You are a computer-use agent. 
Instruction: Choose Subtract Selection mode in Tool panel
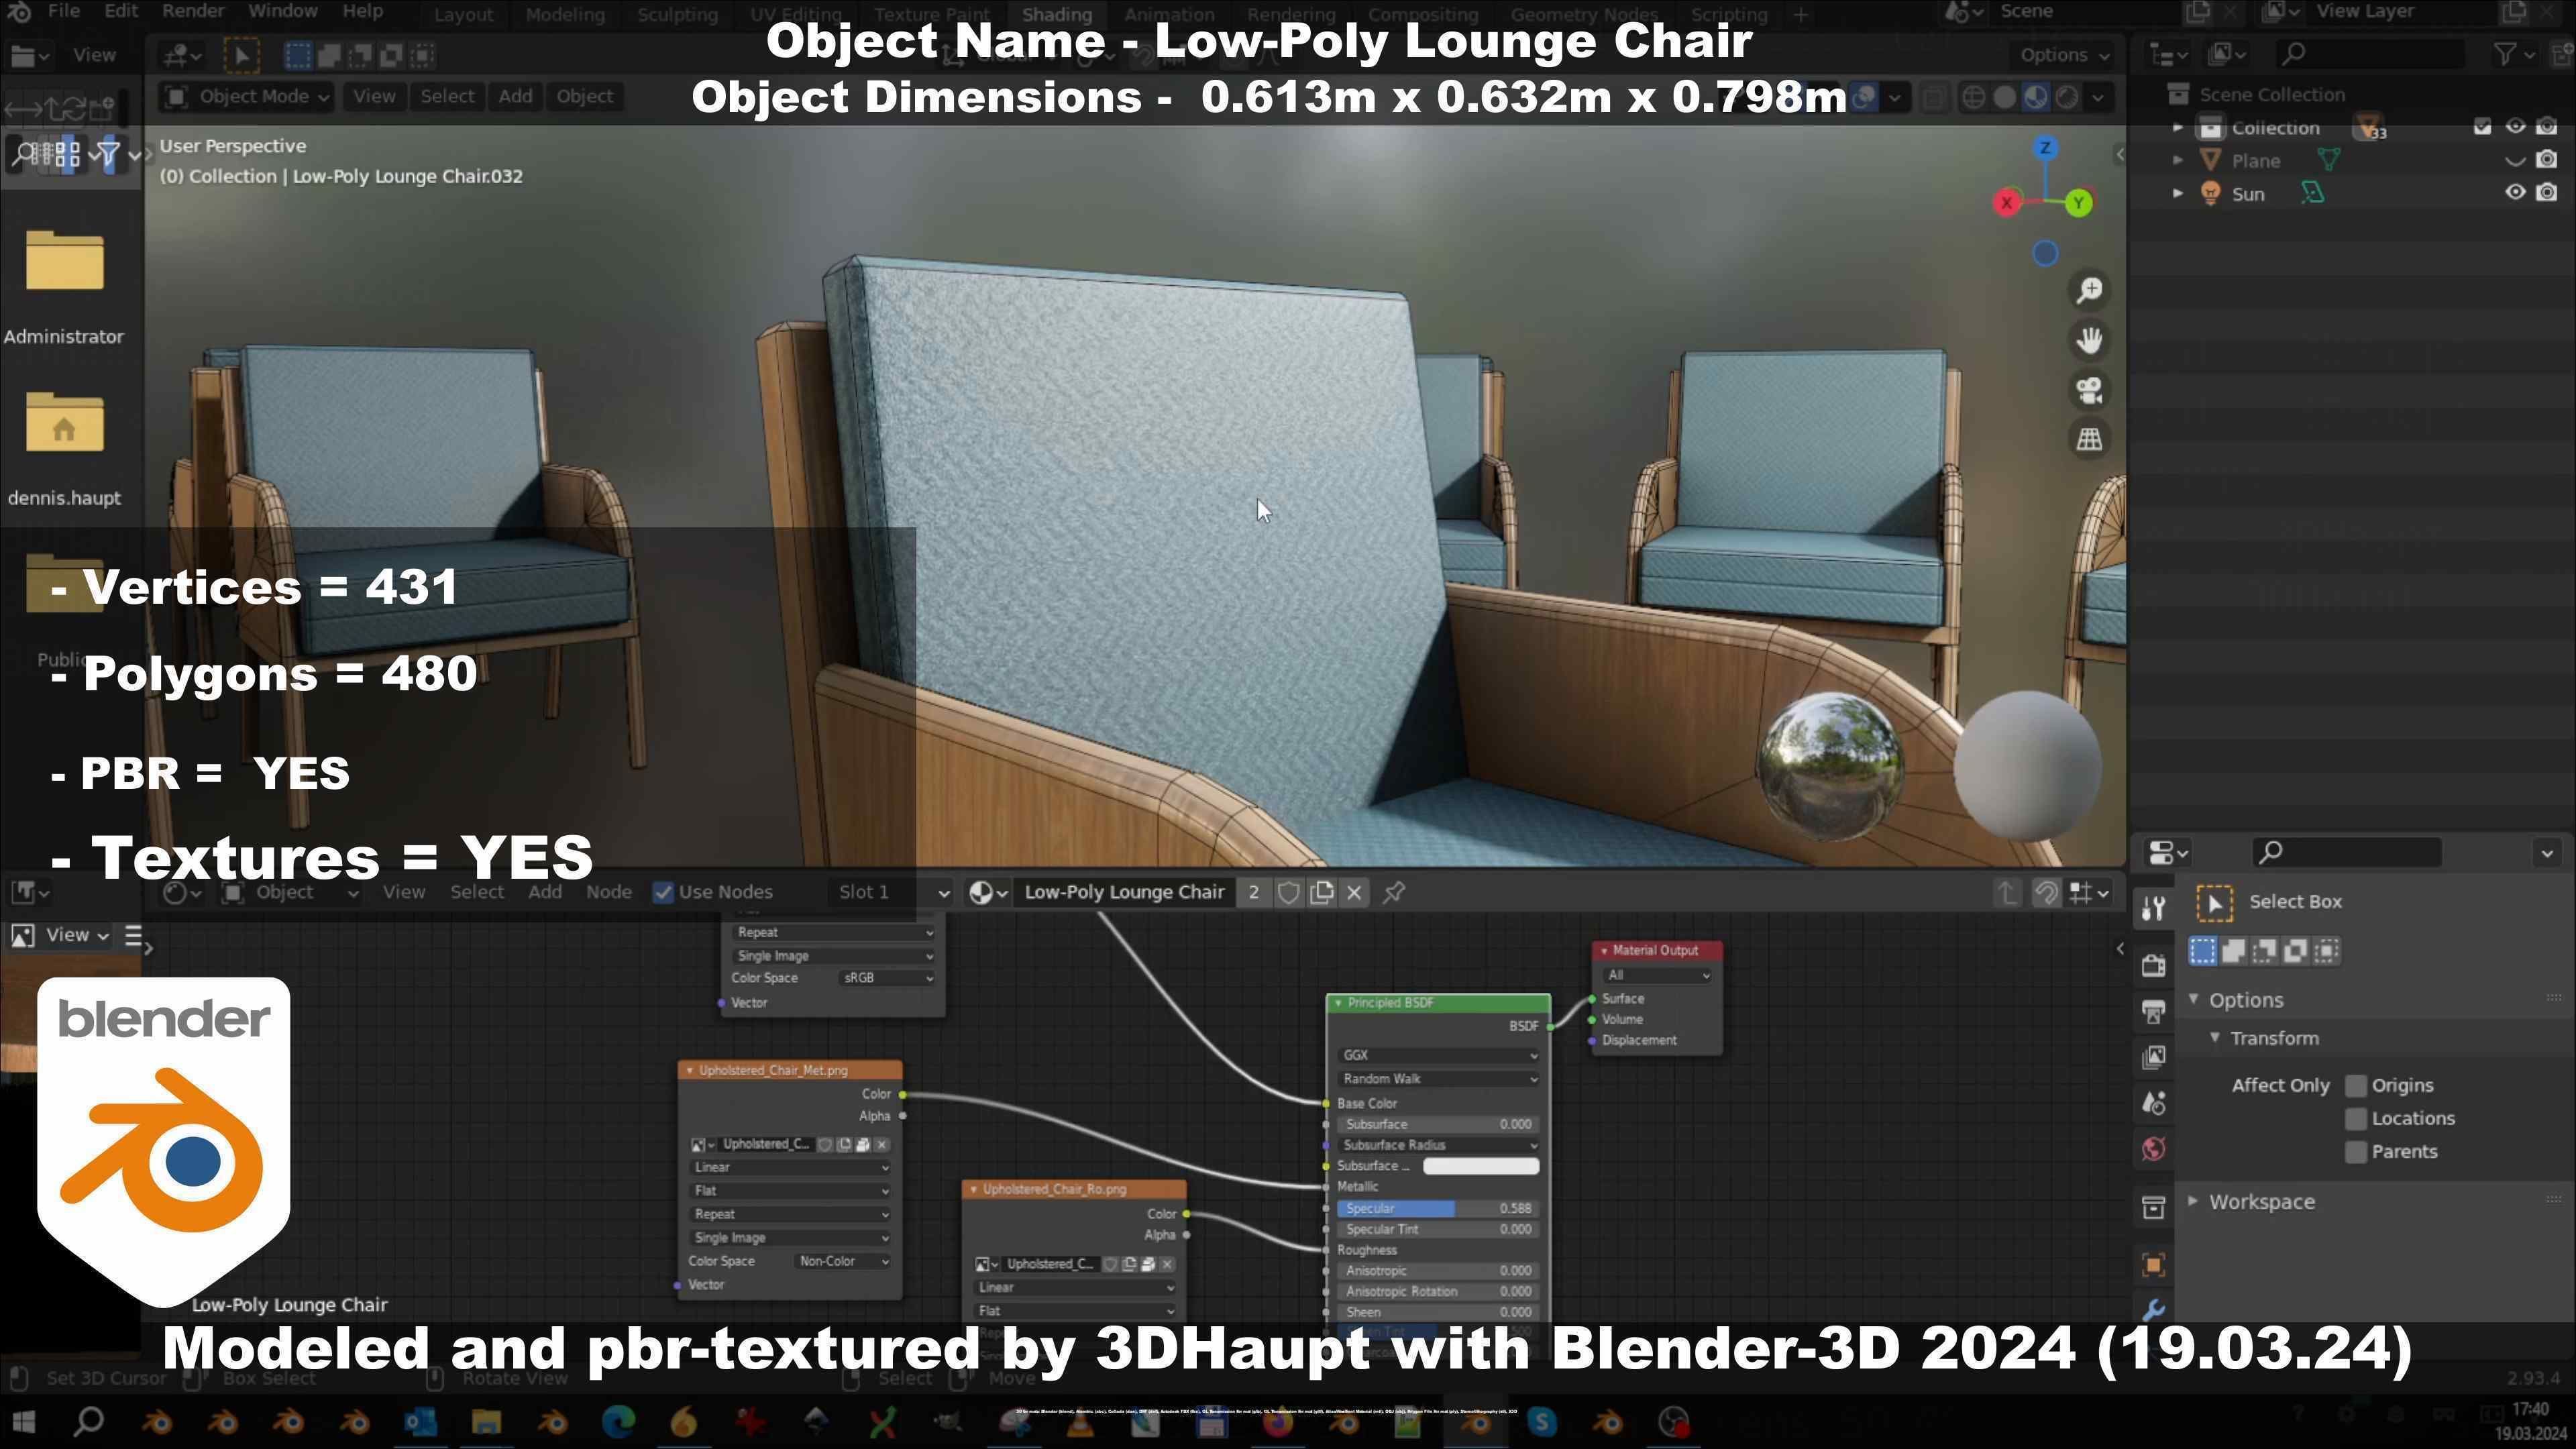click(2265, 951)
